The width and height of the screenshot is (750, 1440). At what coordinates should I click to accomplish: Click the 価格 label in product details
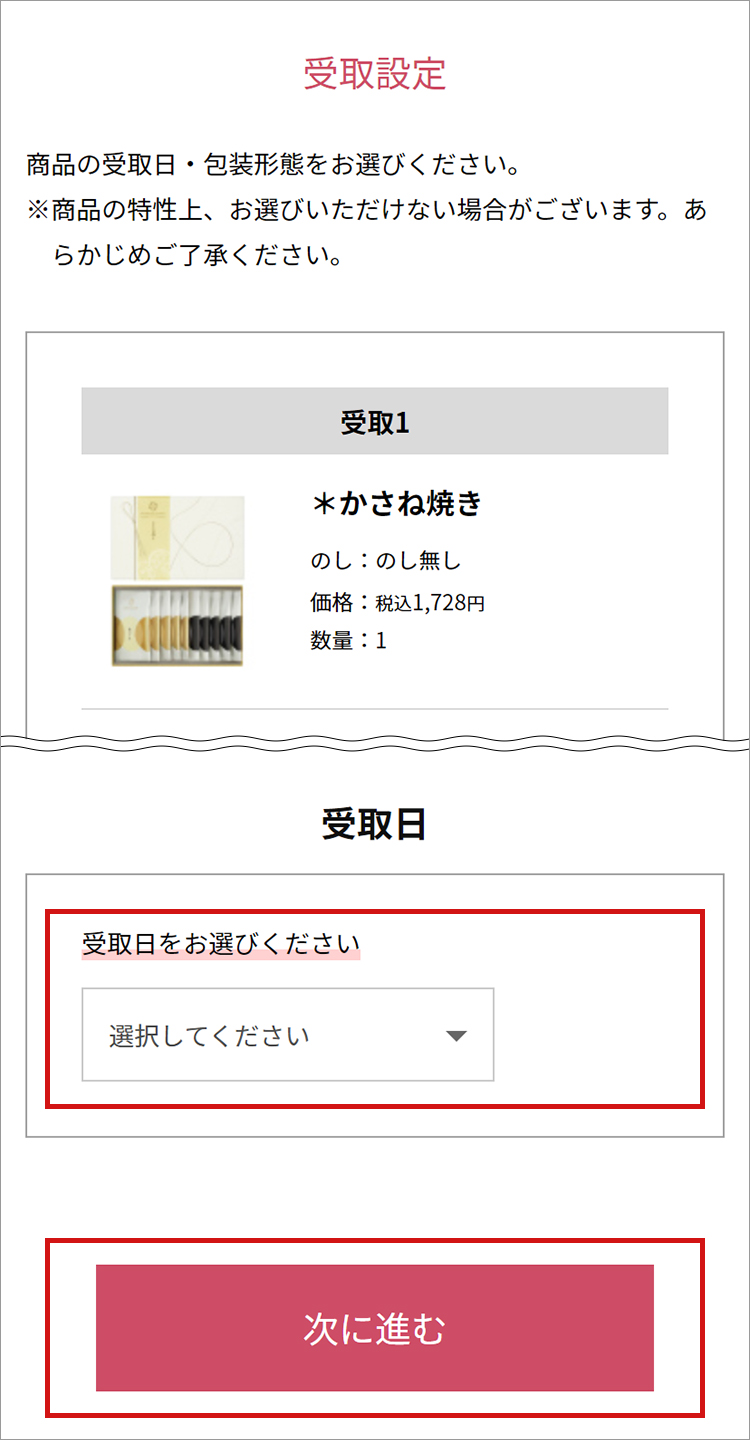(331, 602)
